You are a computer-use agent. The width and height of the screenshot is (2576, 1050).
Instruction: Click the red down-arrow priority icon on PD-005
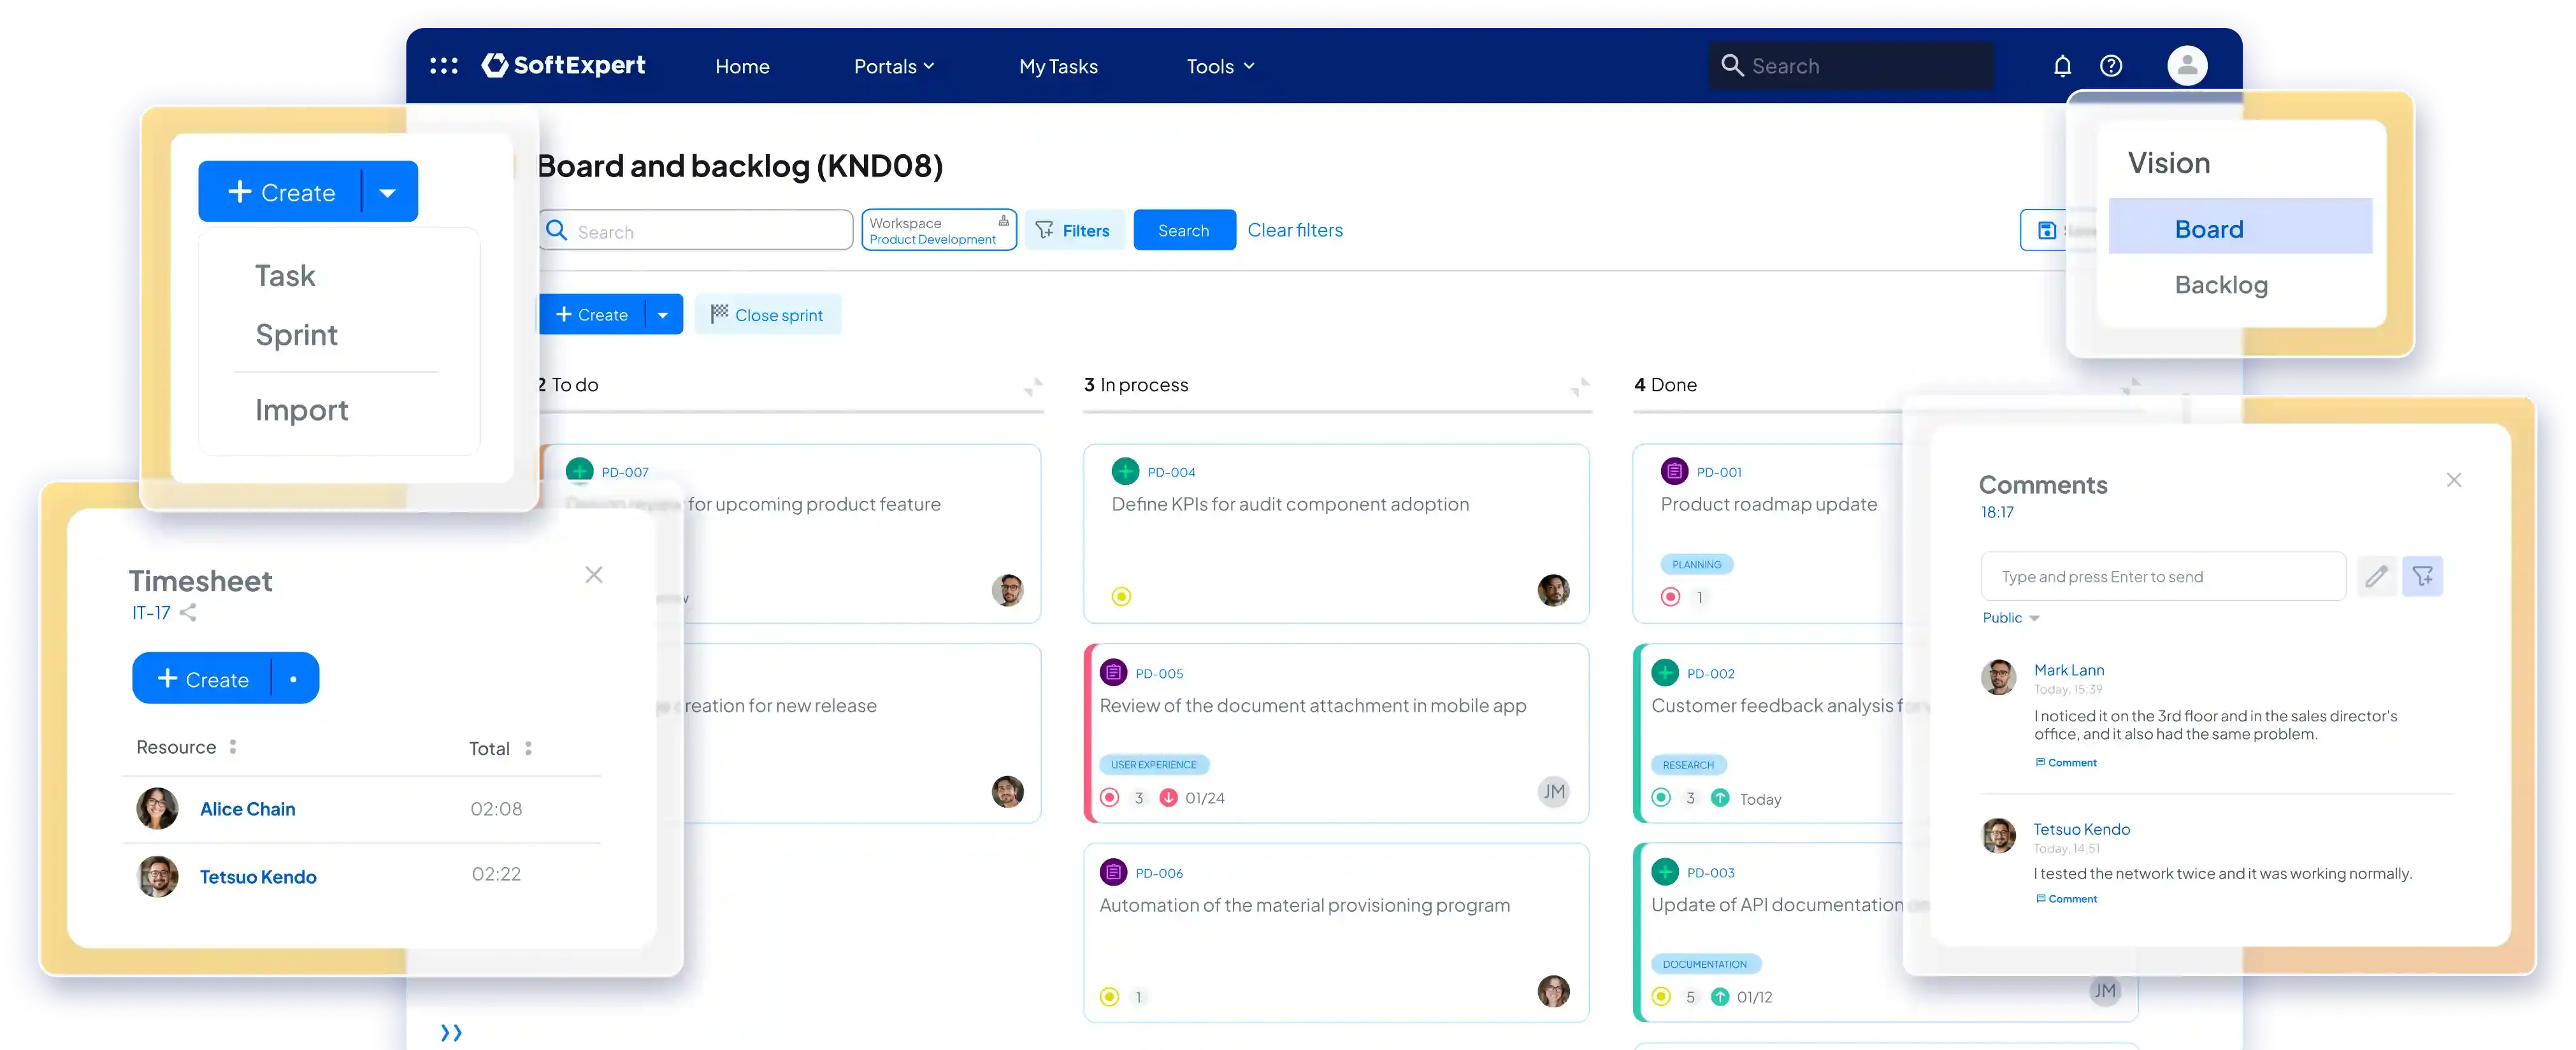(1168, 798)
